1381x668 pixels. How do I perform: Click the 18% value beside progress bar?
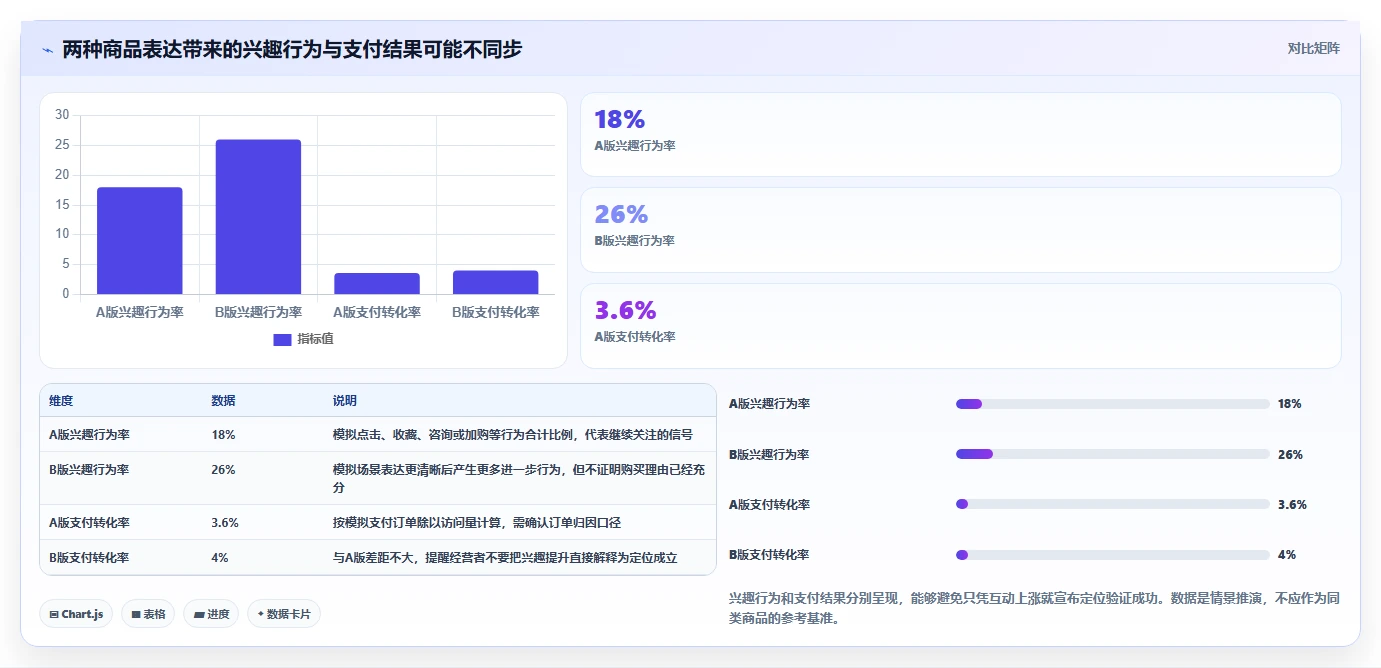coord(1290,404)
